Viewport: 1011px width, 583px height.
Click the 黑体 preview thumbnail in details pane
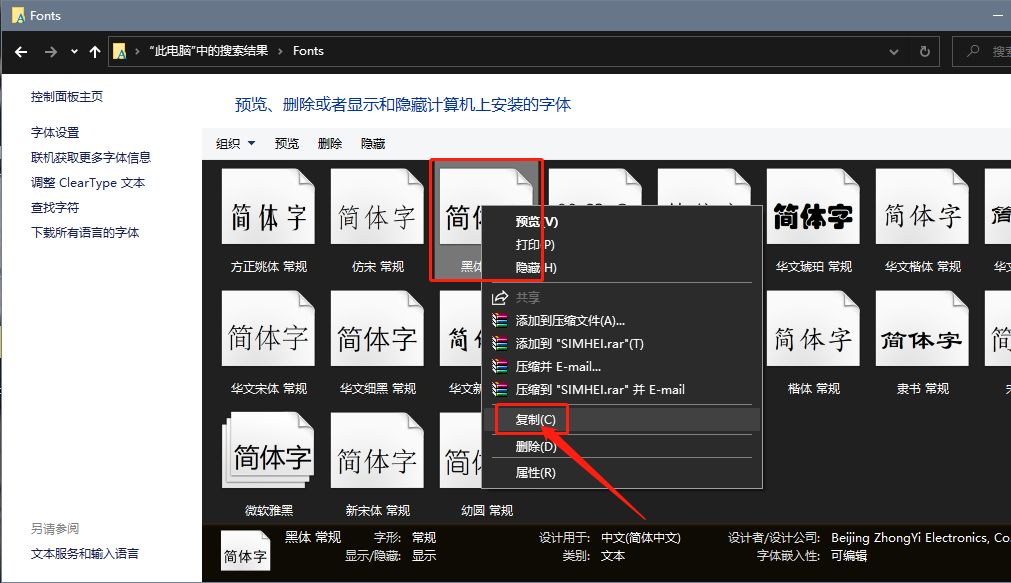pos(245,551)
